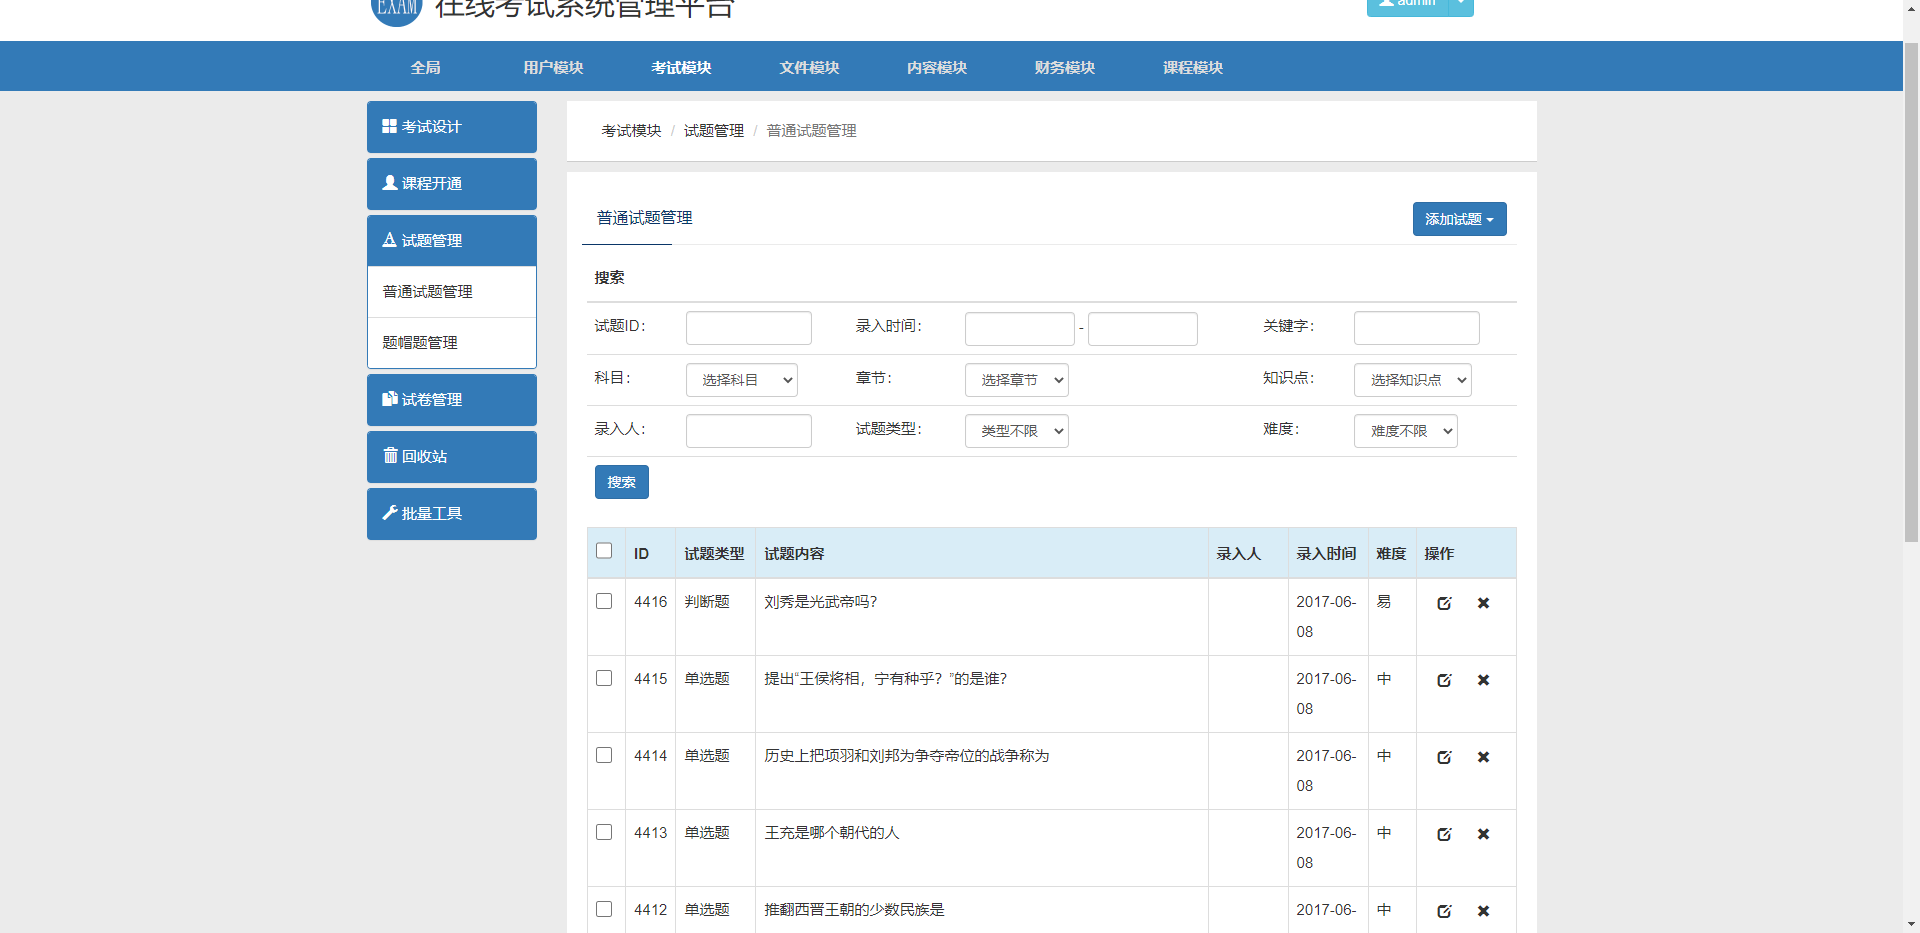Switch to the 财务模块 nav tab

(x=1065, y=67)
